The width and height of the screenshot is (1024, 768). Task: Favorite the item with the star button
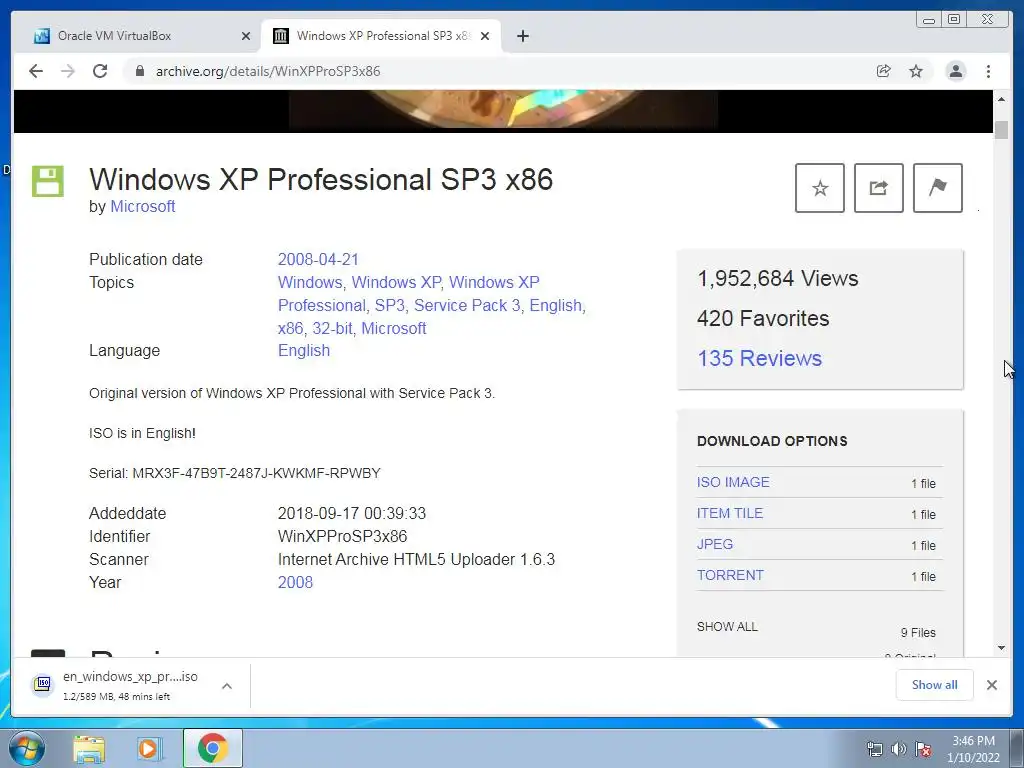pos(820,188)
